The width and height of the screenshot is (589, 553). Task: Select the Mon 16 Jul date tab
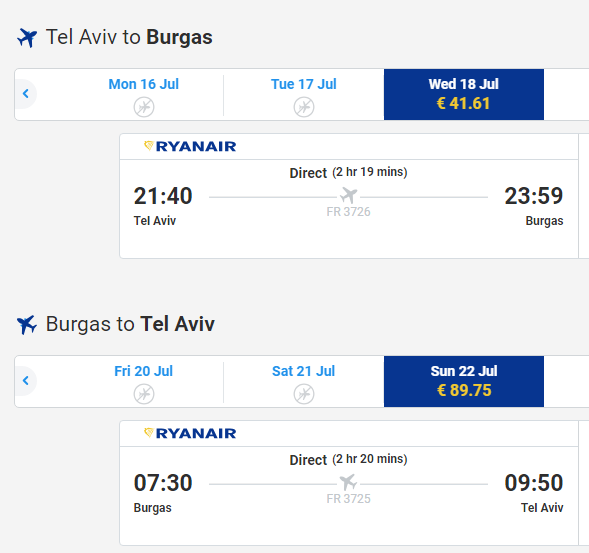click(144, 95)
